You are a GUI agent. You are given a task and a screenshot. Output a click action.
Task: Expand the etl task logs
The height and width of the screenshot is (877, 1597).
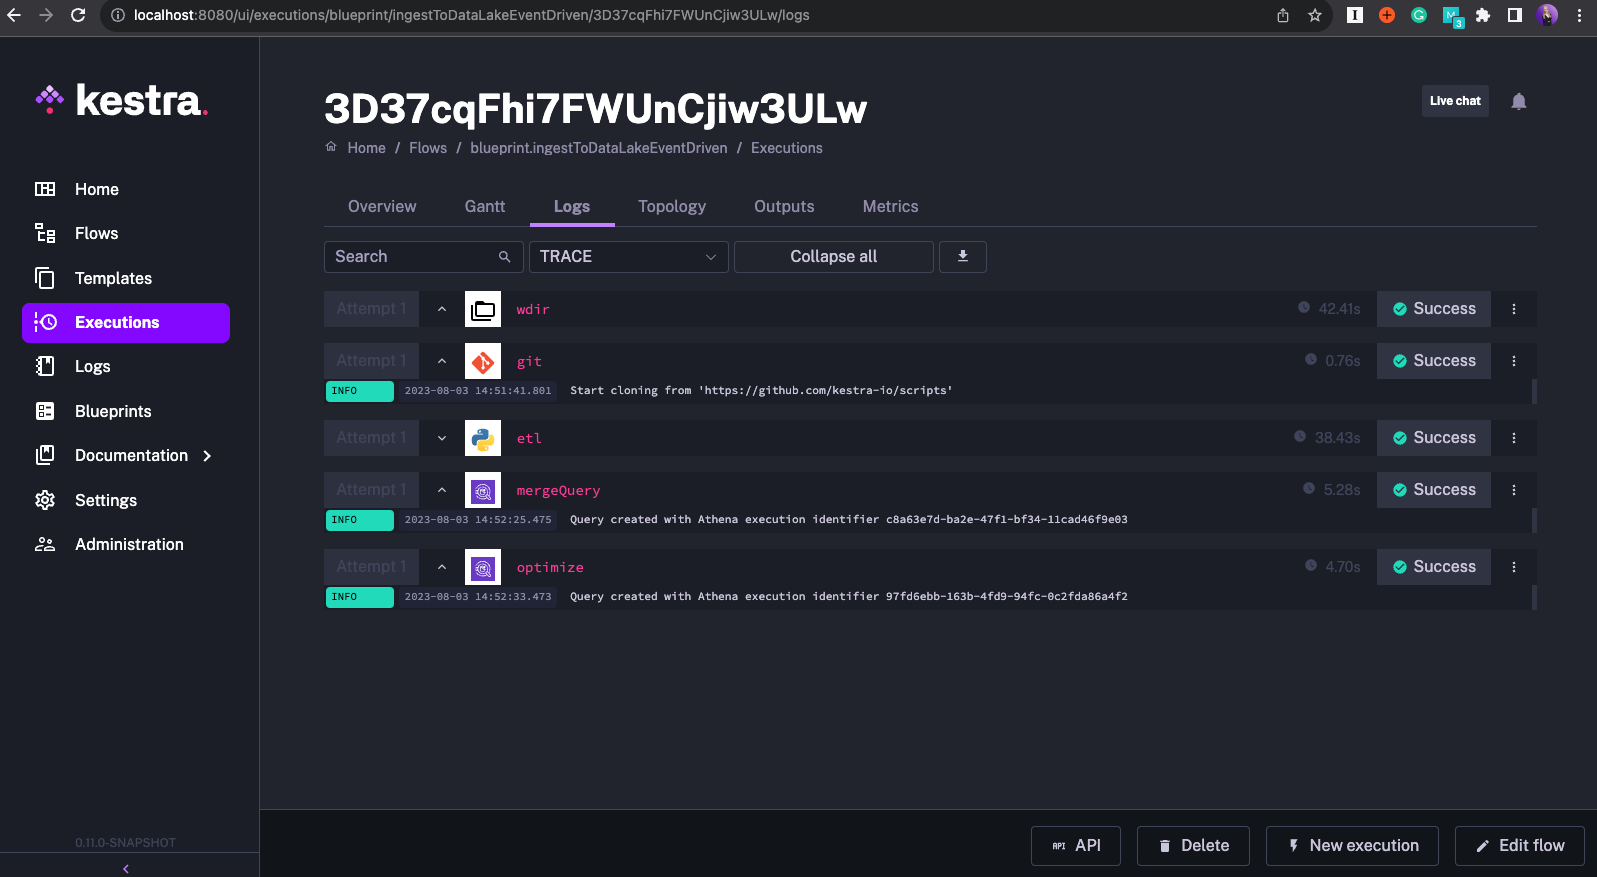[442, 438]
